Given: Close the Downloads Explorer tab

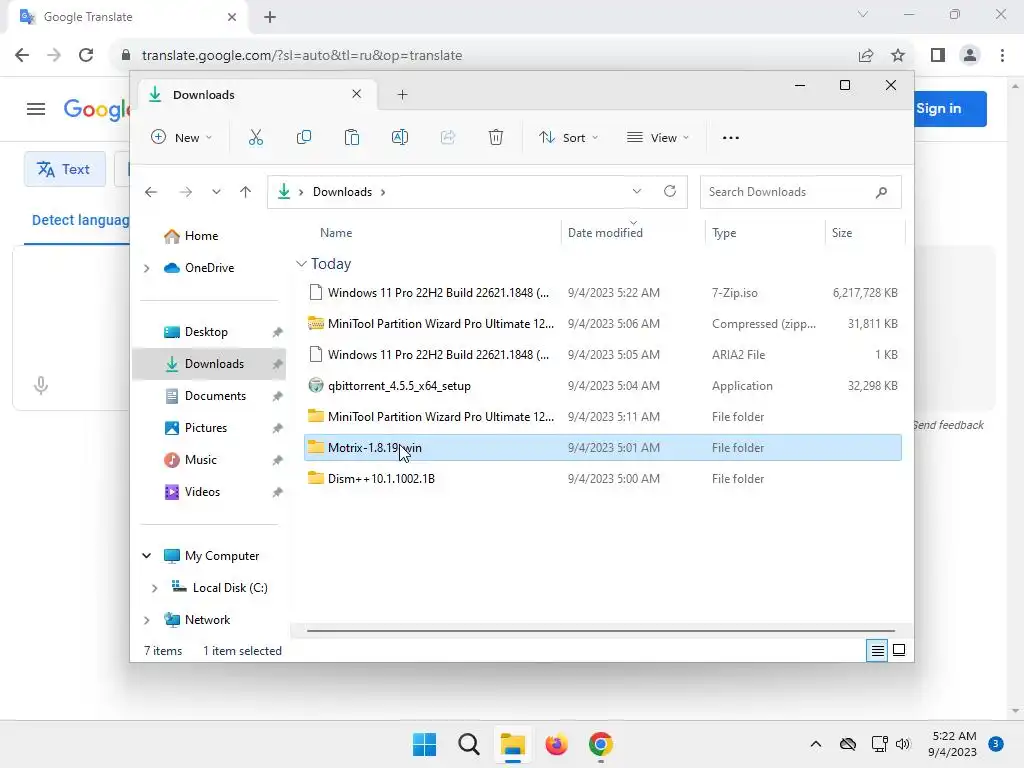Looking at the screenshot, I should (x=357, y=94).
